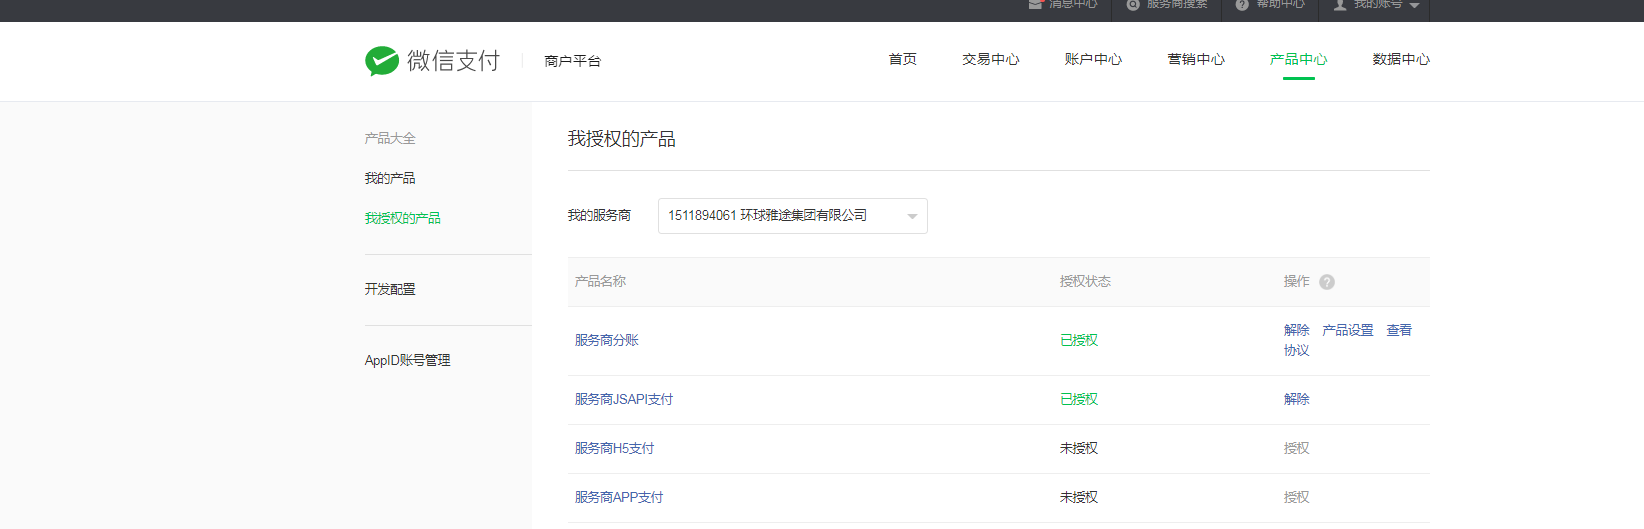Click 授权 for 服务商APP支付
The image size is (1644, 529).
click(1297, 497)
